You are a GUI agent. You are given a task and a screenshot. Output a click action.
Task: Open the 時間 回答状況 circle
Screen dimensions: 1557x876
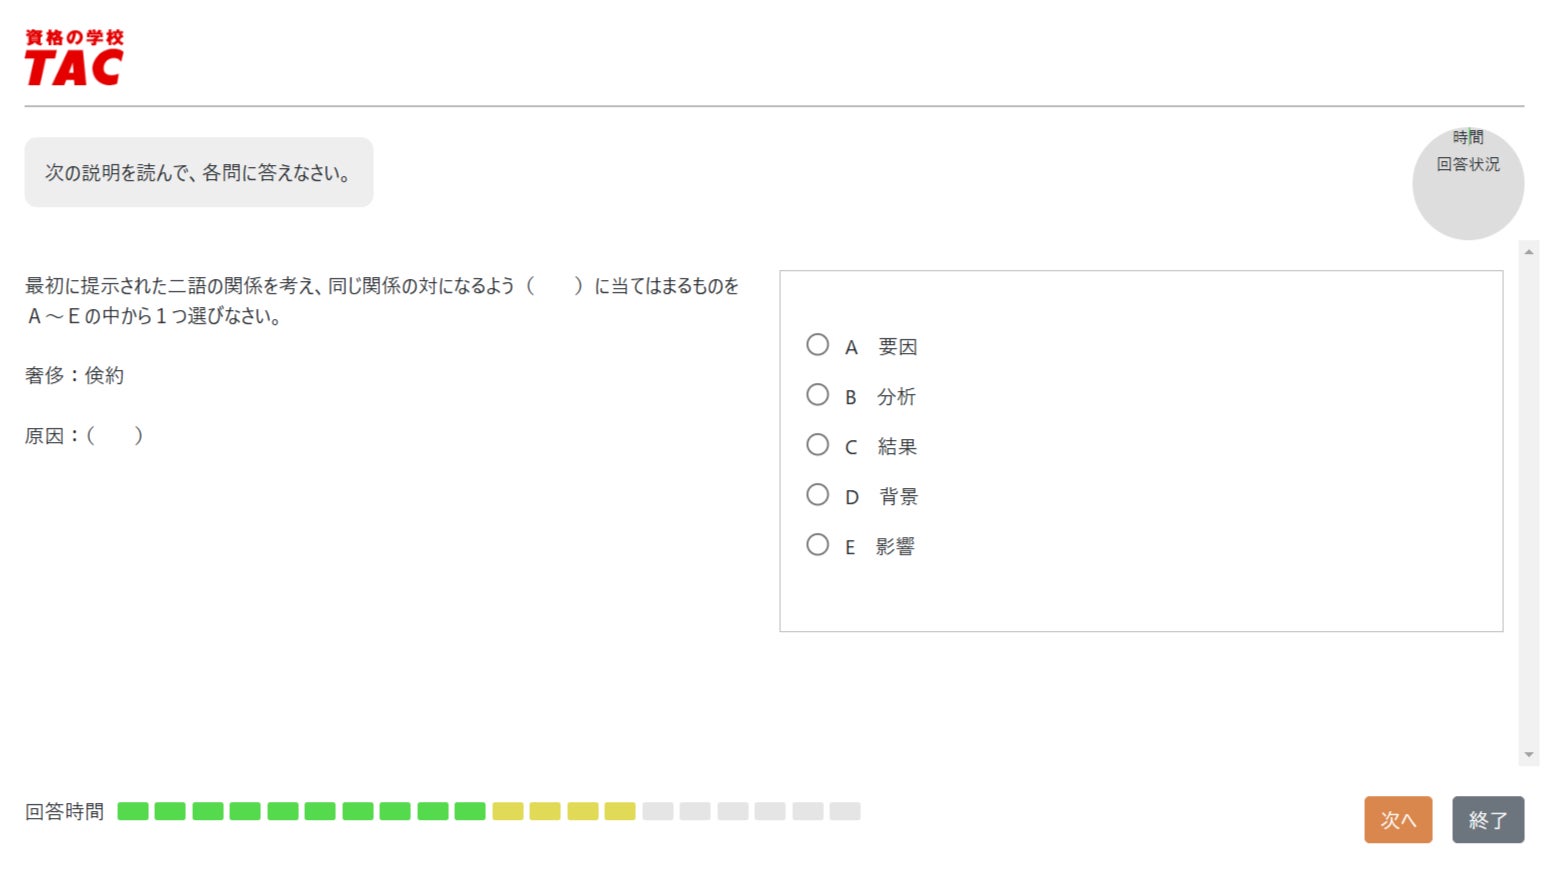[x=1467, y=183]
